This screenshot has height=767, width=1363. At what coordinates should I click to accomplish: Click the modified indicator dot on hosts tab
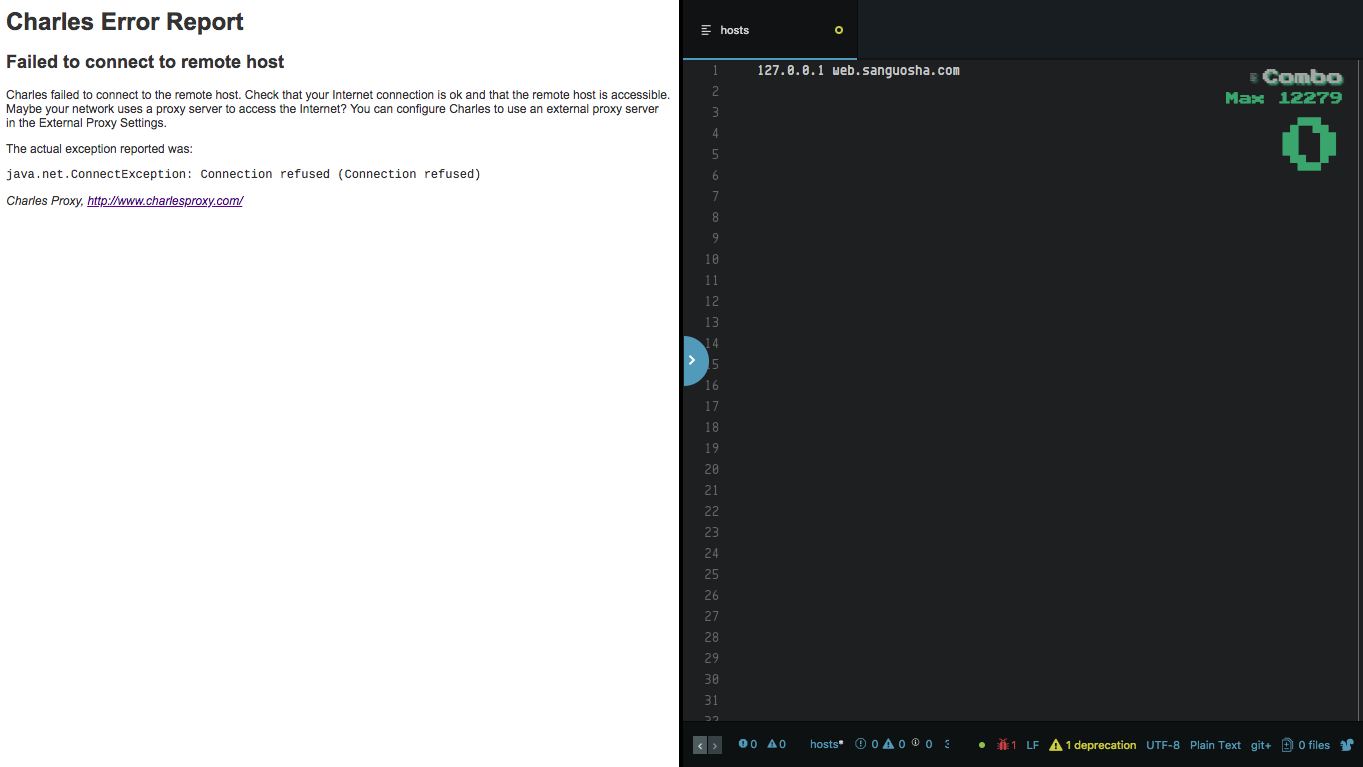click(x=839, y=30)
